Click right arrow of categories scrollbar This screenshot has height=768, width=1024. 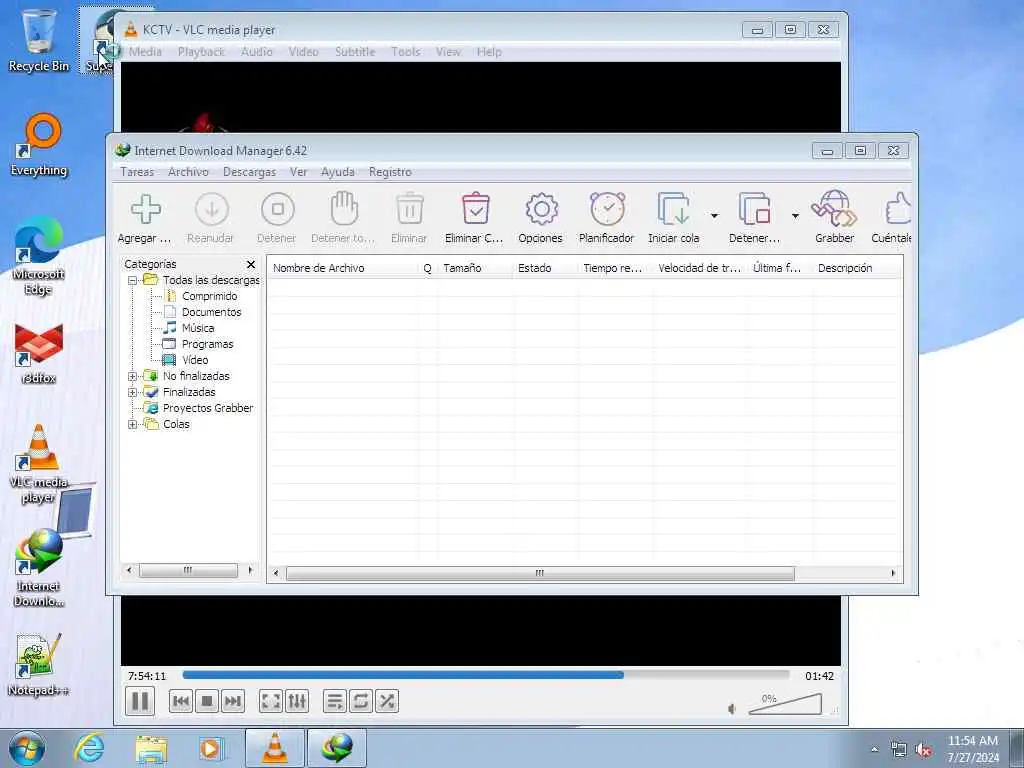click(x=250, y=570)
